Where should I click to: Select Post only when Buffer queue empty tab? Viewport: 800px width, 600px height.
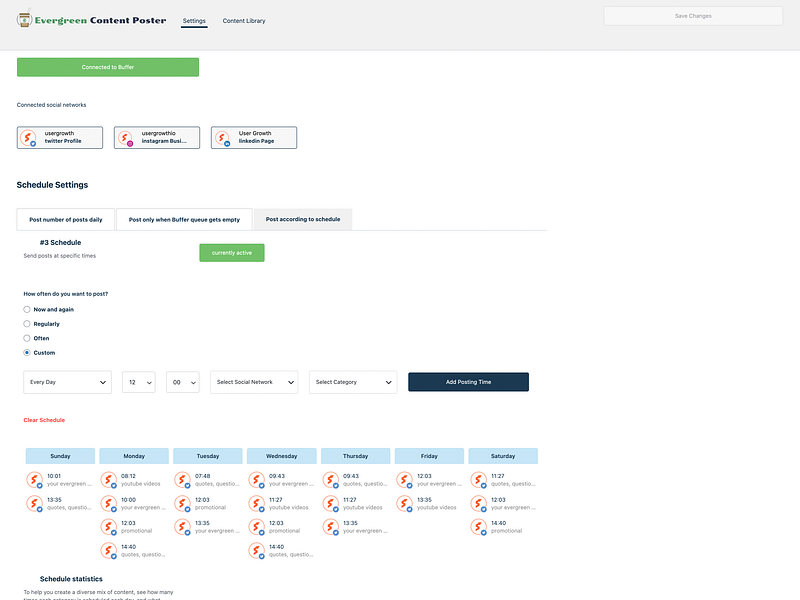(x=184, y=219)
